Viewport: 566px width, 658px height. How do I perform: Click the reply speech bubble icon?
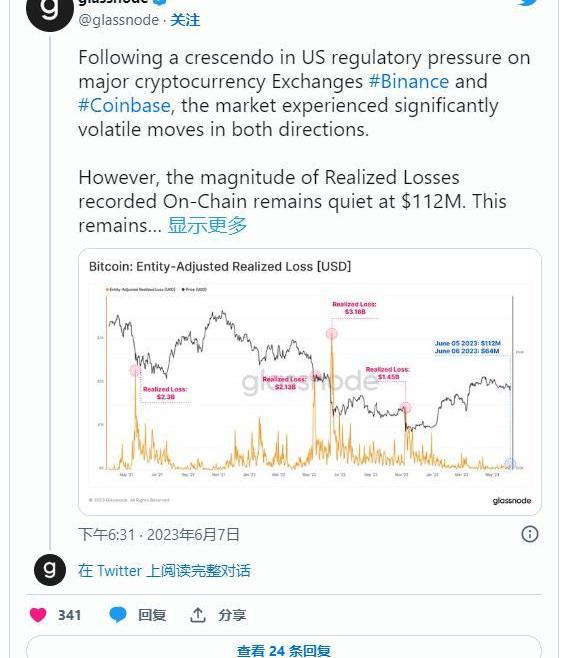[x=118, y=615]
